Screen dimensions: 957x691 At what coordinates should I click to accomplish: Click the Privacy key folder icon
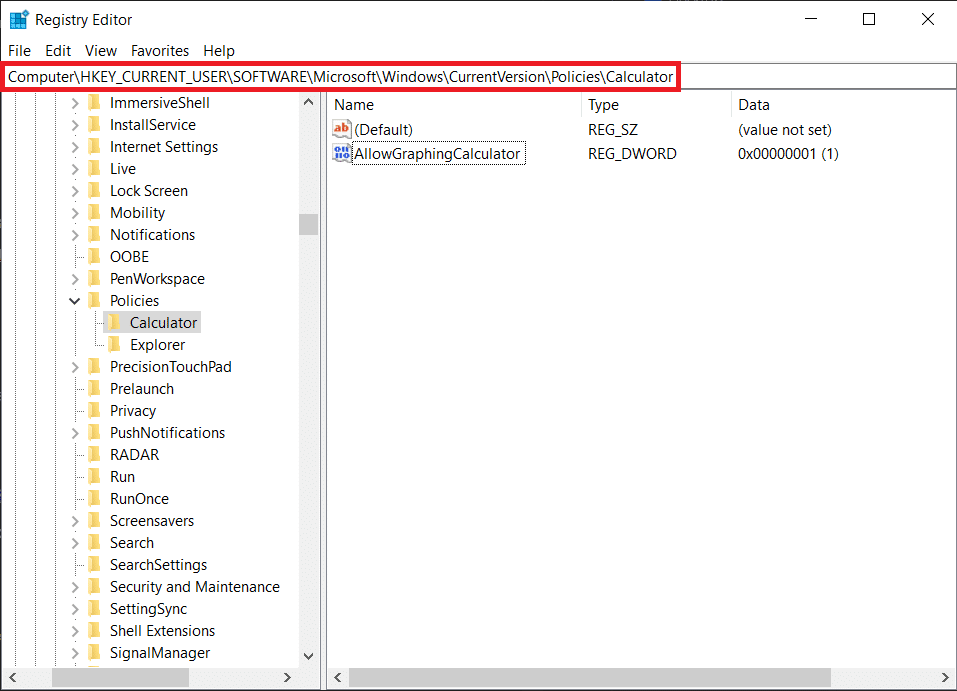(94, 411)
